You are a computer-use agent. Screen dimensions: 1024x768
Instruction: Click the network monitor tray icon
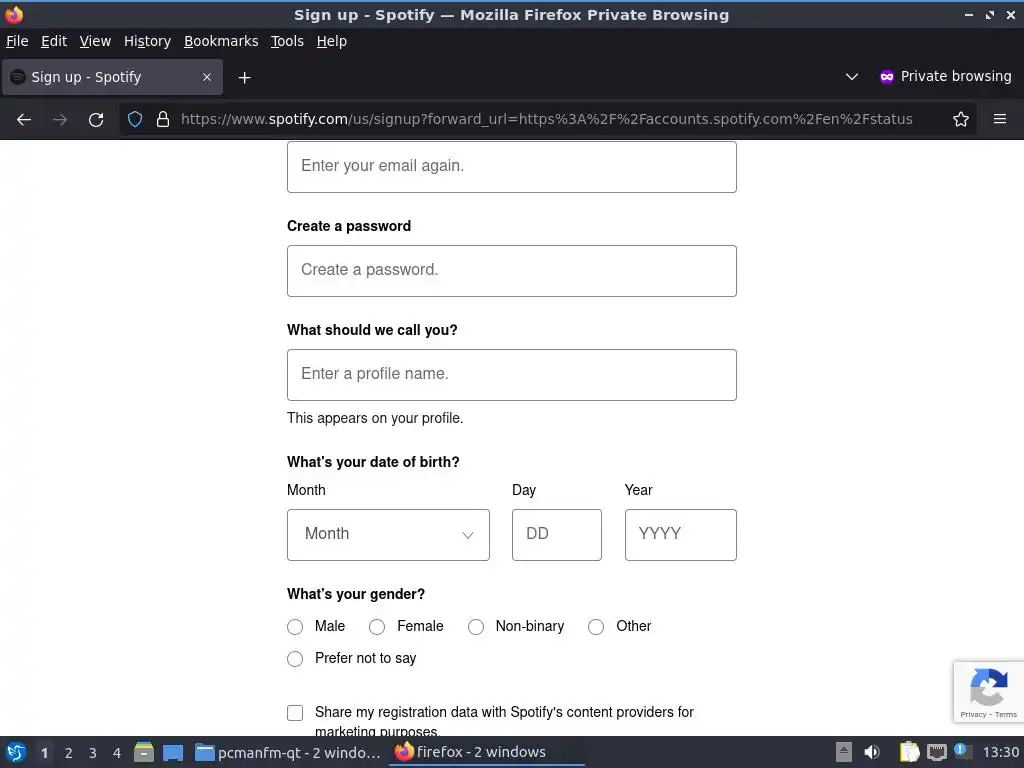coord(936,752)
